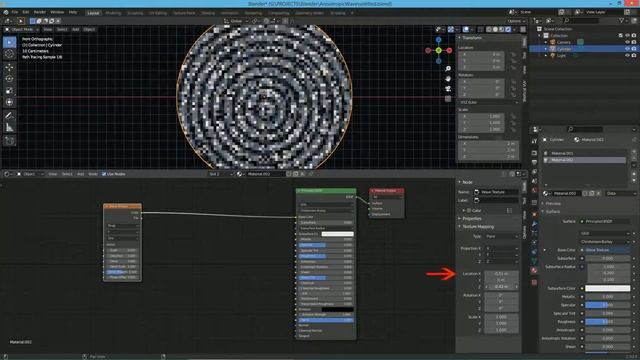Select the Scale tool in viewport toolbar

tap(9, 91)
